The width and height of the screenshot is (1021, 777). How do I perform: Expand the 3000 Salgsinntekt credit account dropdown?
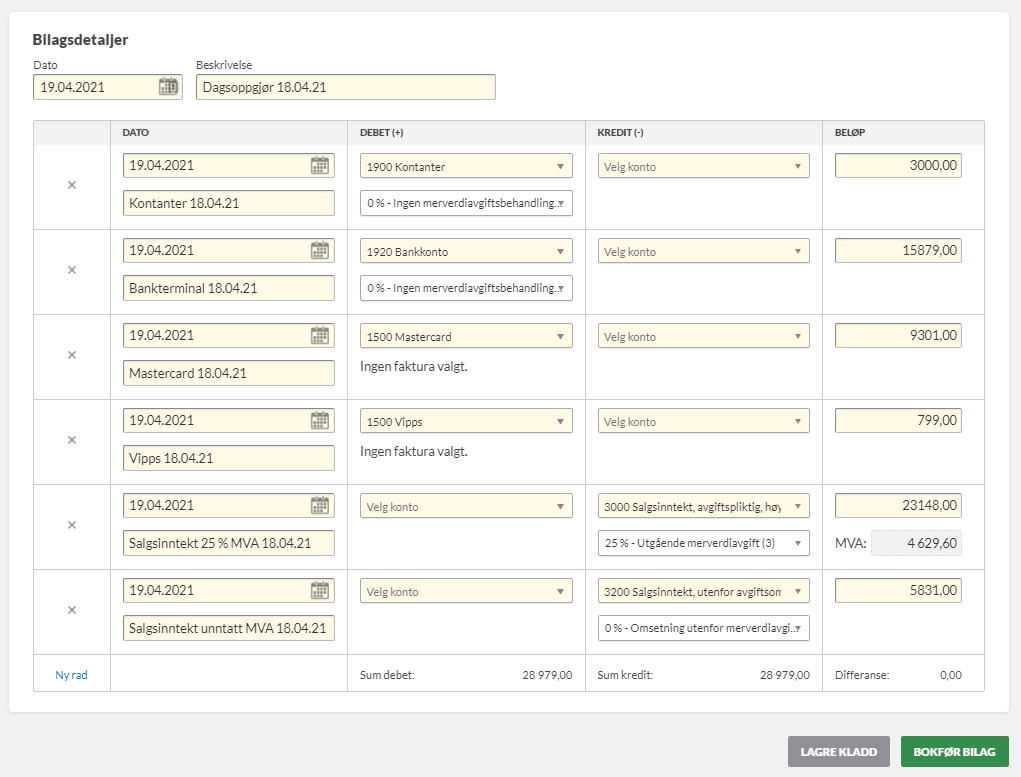click(703, 507)
